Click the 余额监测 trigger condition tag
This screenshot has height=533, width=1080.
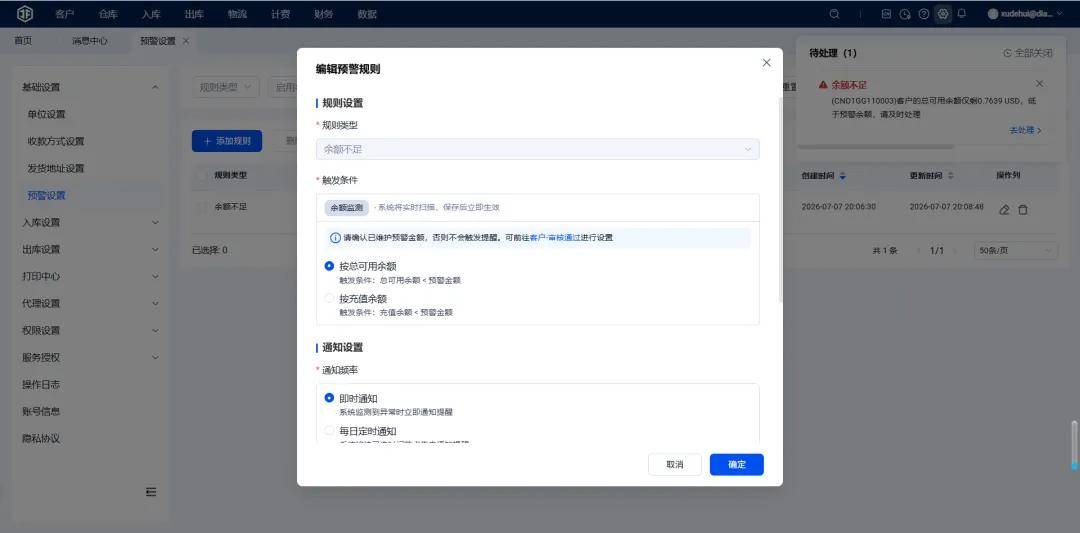pos(346,207)
